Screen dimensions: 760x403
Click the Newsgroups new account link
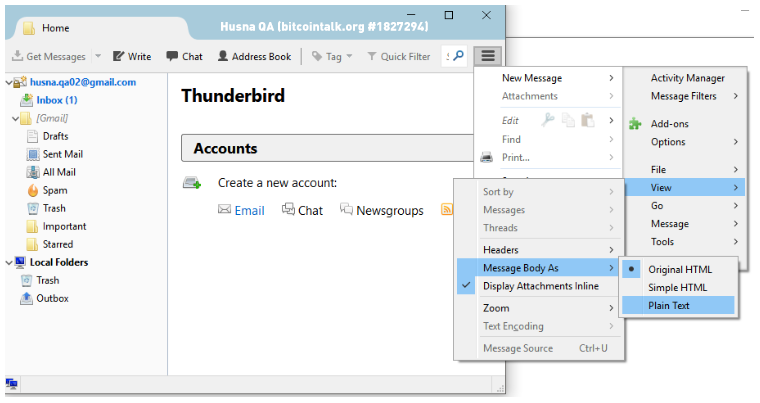(x=390, y=210)
